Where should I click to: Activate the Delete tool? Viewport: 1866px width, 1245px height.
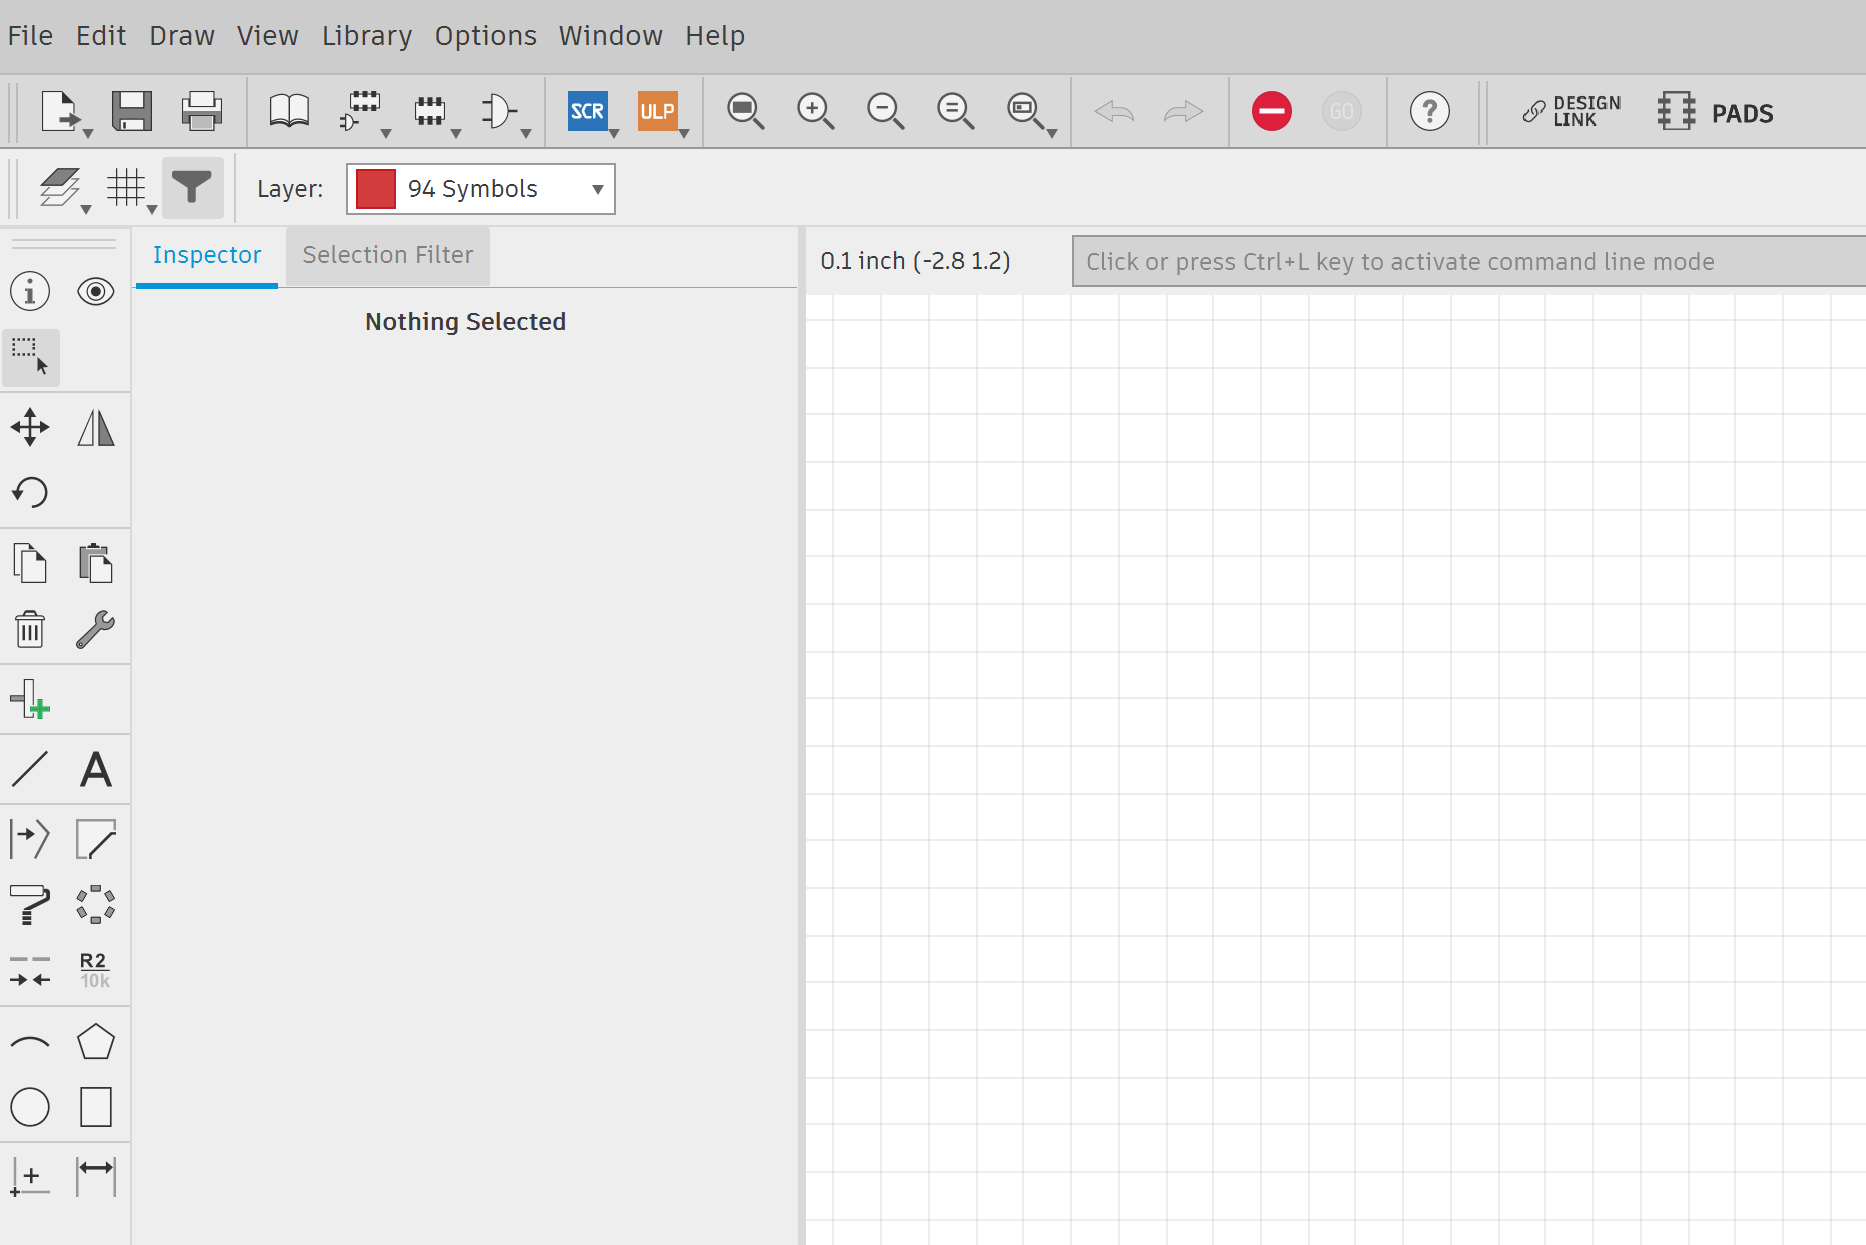[30, 630]
